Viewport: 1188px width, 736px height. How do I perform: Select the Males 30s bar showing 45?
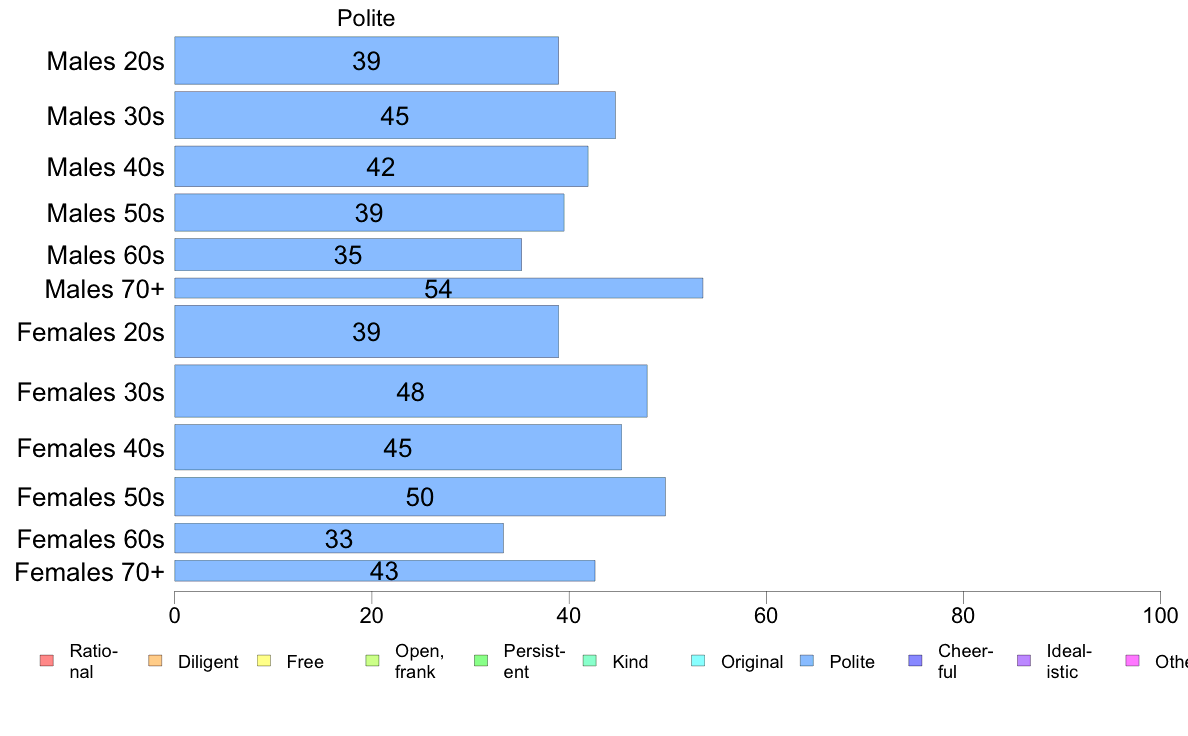tap(395, 115)
